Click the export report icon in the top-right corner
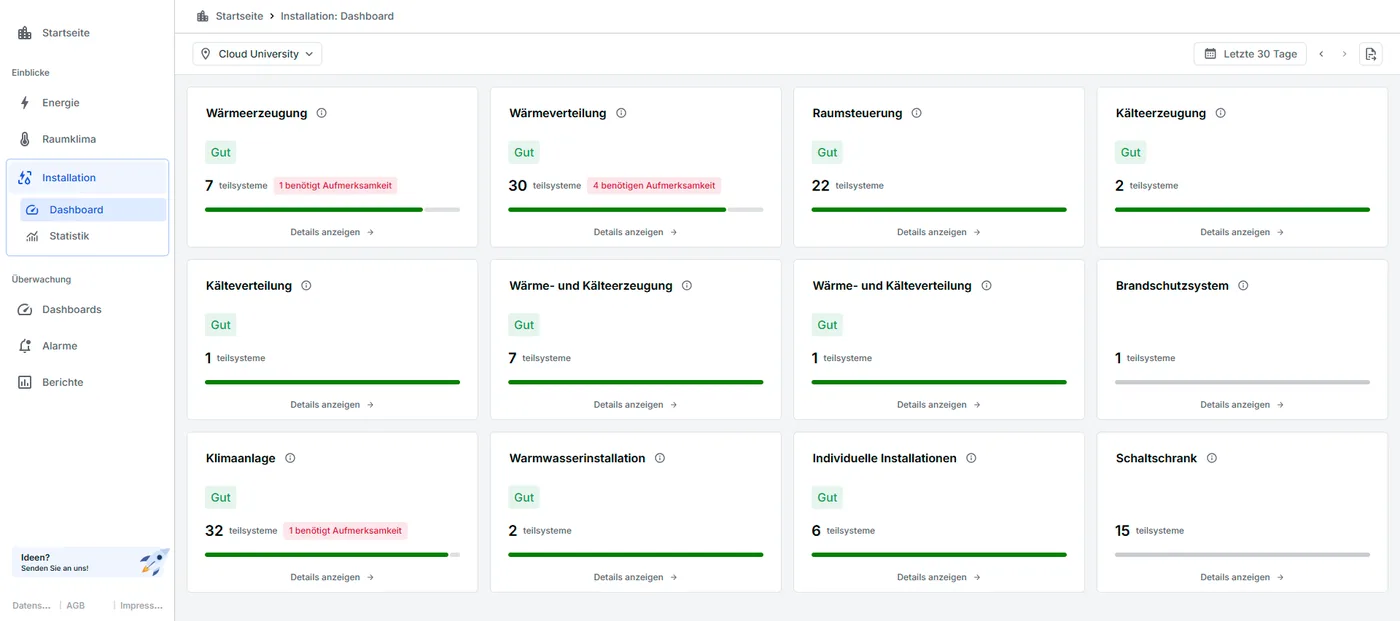This screenshot has width=1400, height=621. [1371, 54]
